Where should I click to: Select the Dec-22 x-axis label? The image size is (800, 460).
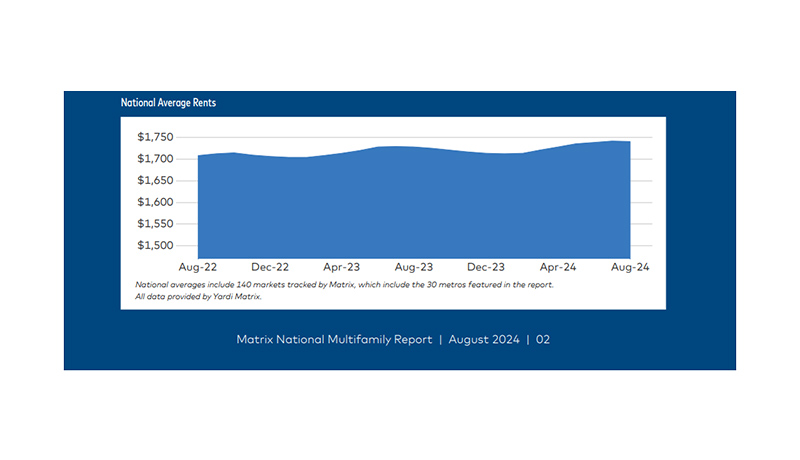tap(270, 269)
